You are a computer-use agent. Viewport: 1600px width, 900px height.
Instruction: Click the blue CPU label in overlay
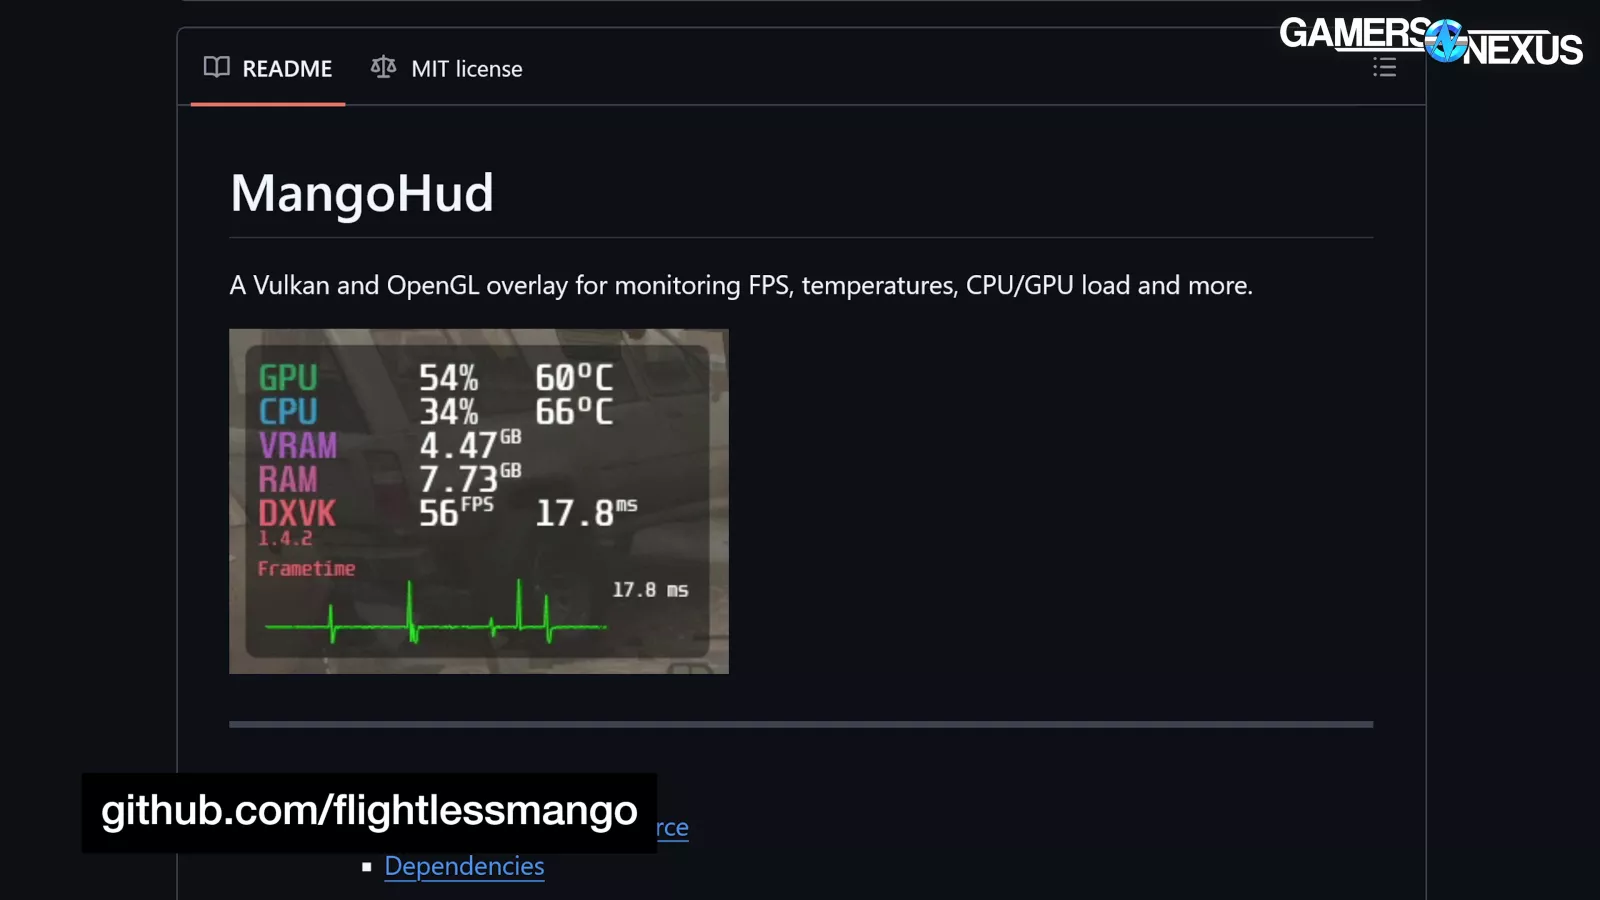coord(288,412)
